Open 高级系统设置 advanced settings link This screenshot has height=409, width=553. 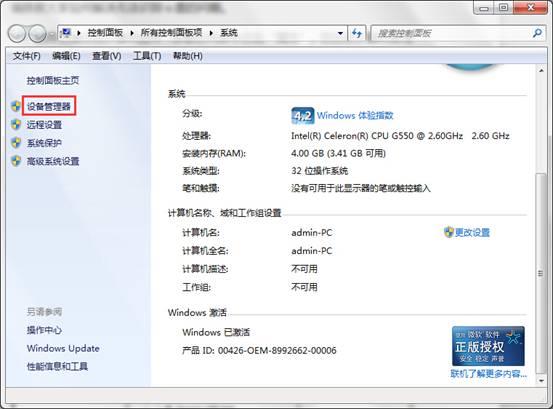coord(53,161)
